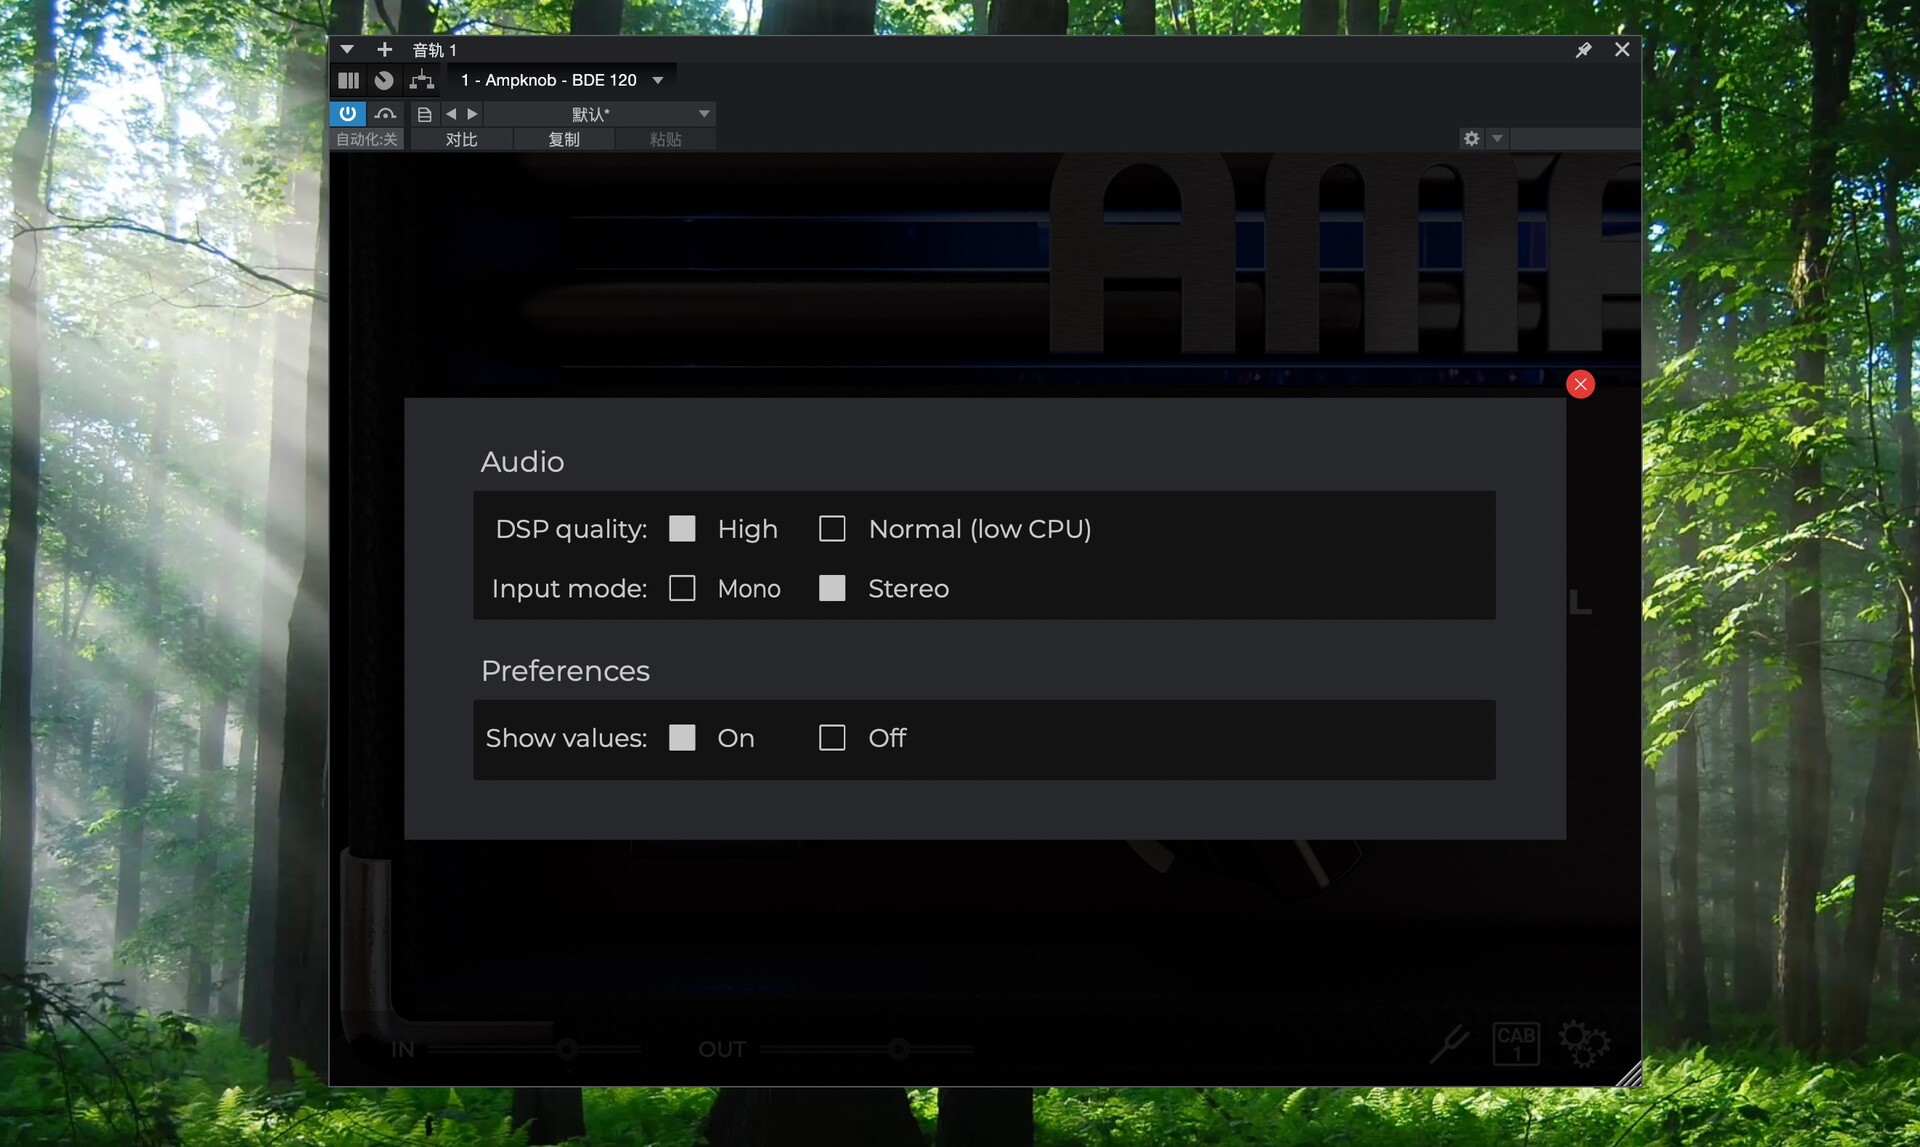
Task: Load the previous preset arrow
Action: (451, 114)
